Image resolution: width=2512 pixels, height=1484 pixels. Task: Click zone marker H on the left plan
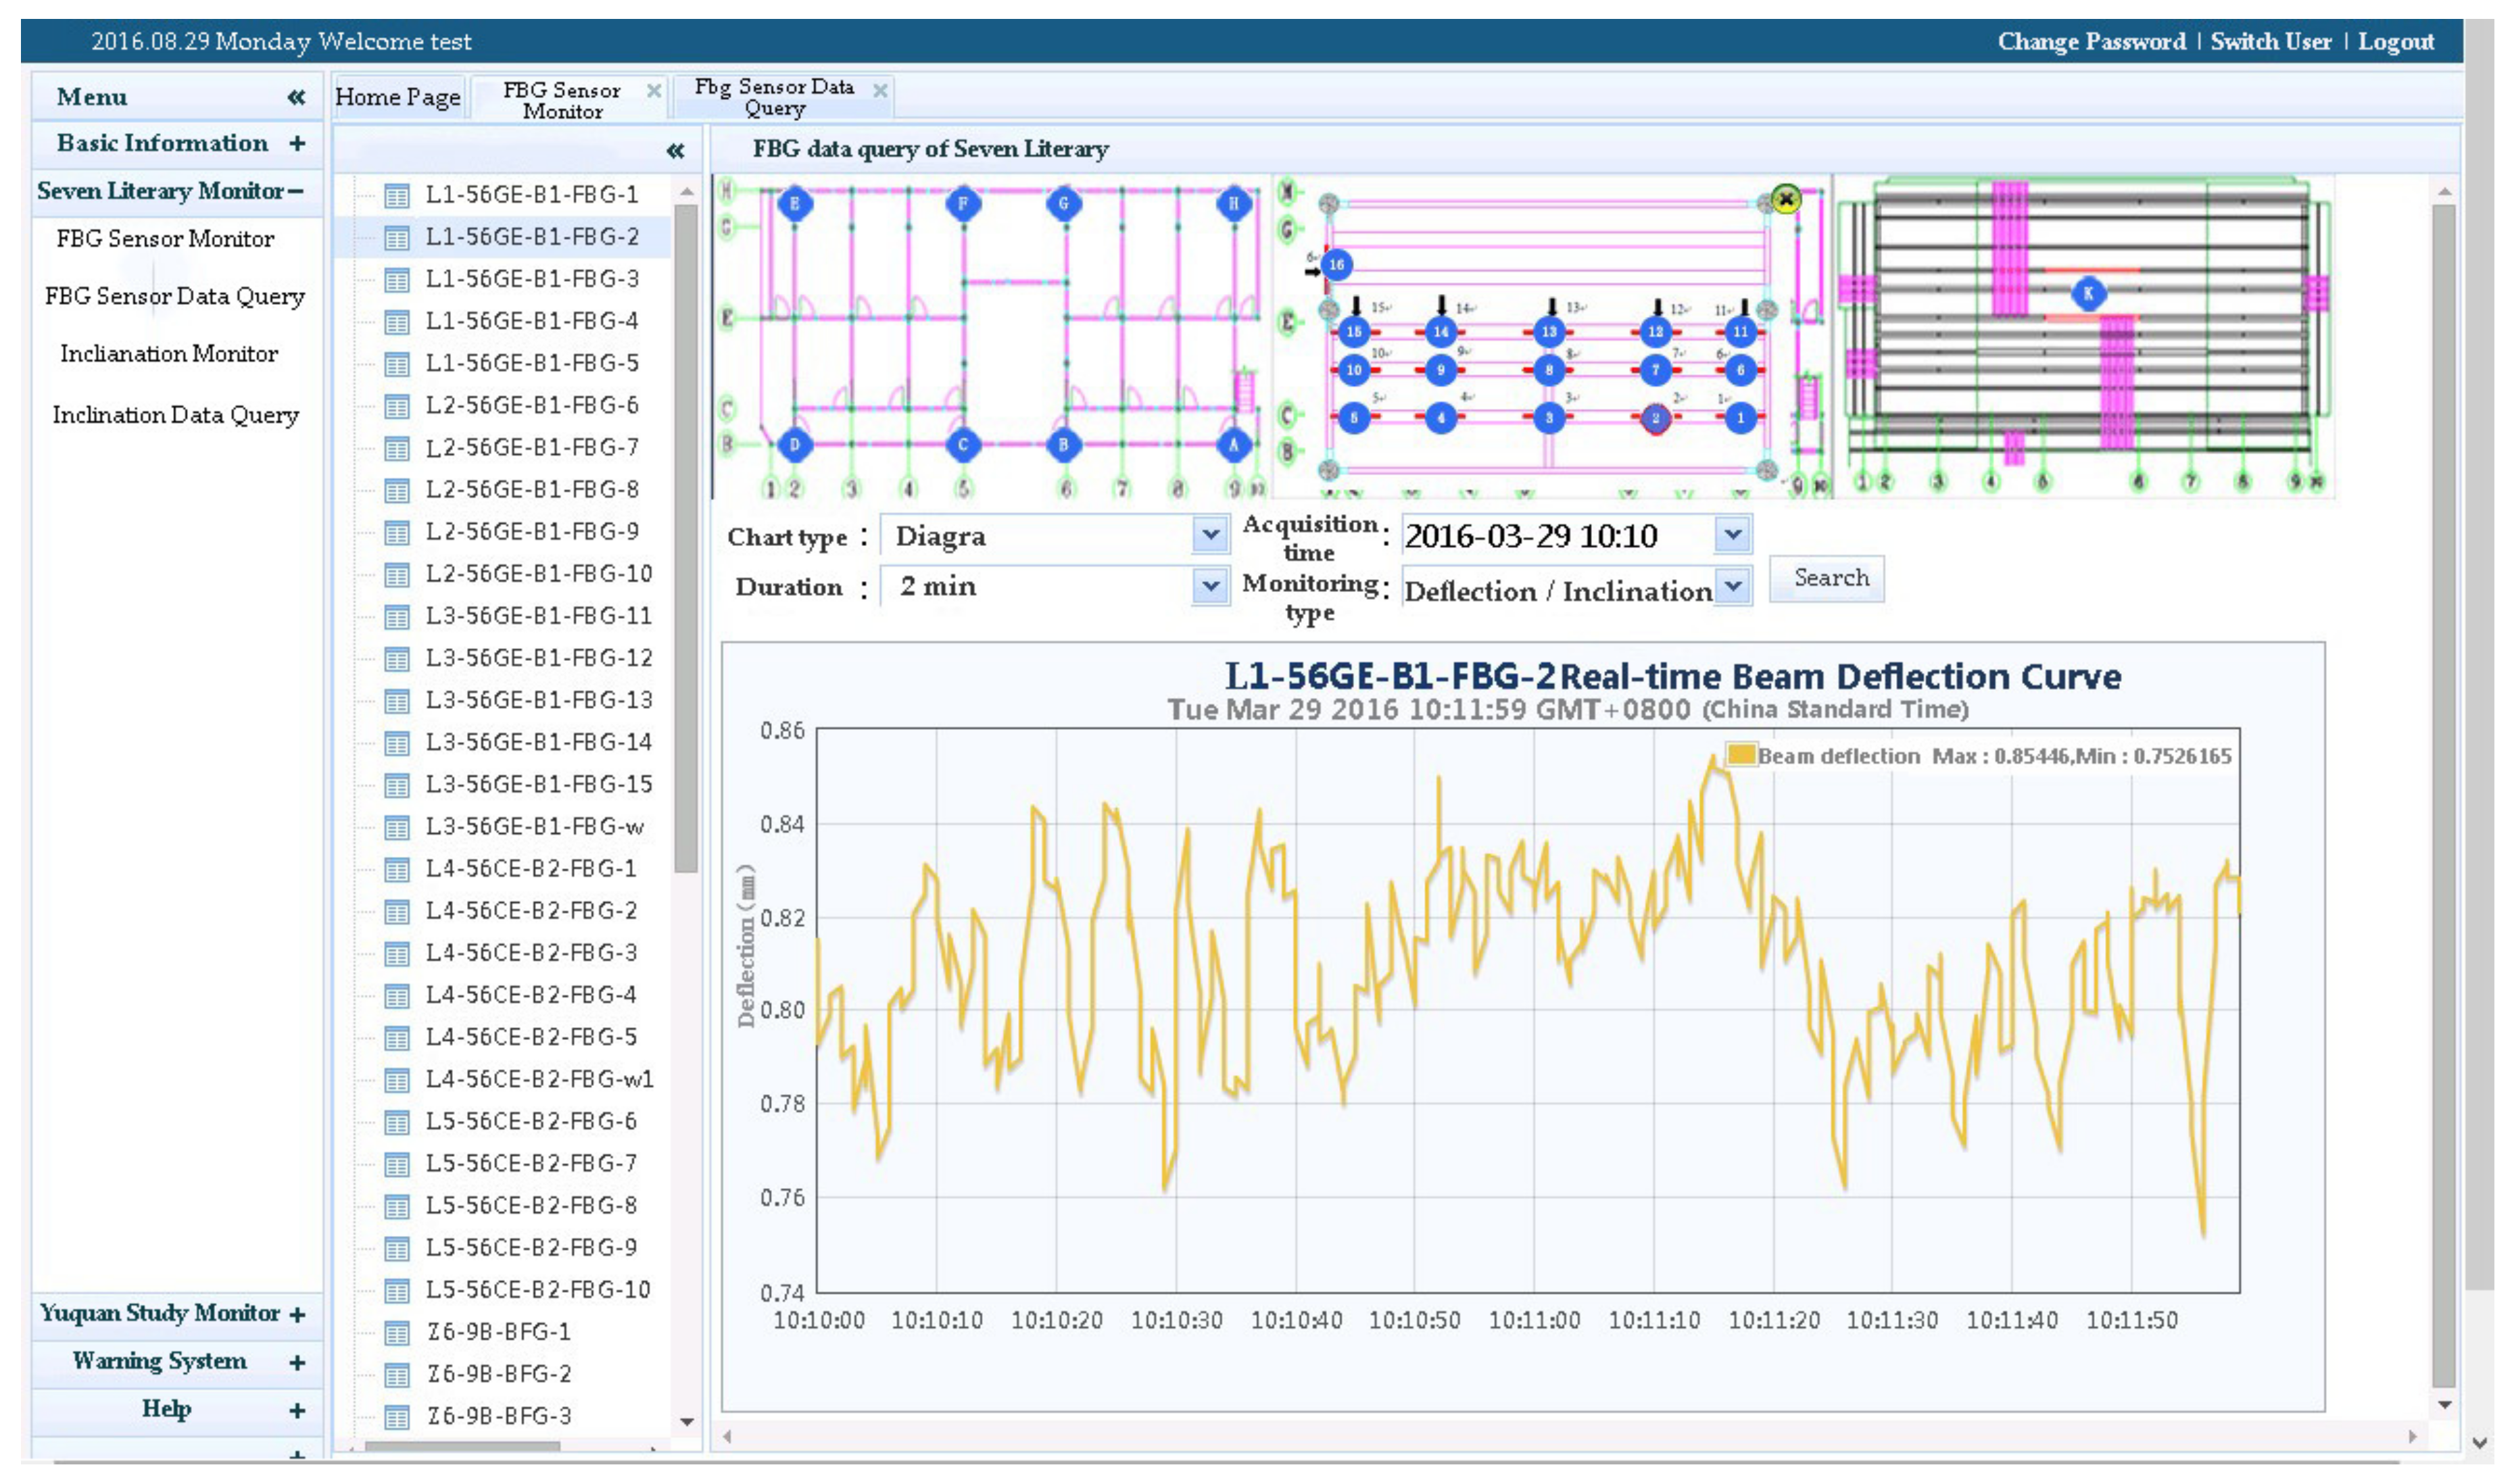tap(1233, 204)
